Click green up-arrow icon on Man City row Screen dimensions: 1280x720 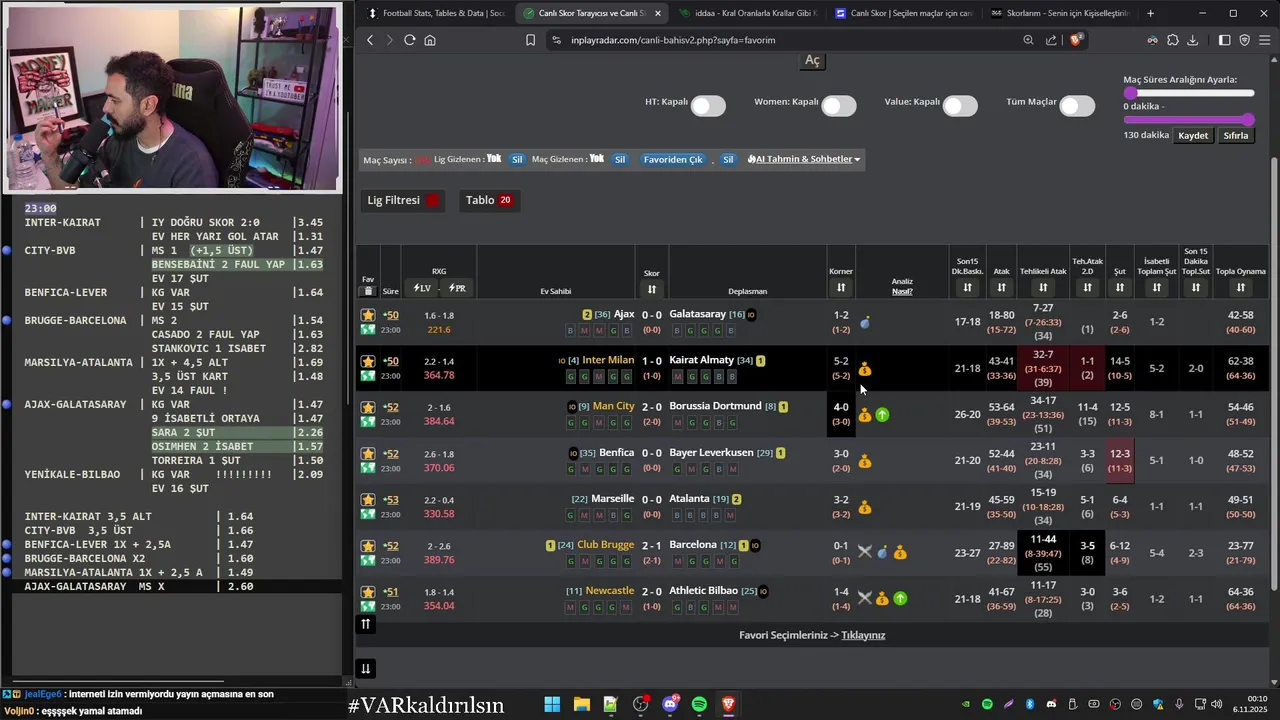coord(882,414)
